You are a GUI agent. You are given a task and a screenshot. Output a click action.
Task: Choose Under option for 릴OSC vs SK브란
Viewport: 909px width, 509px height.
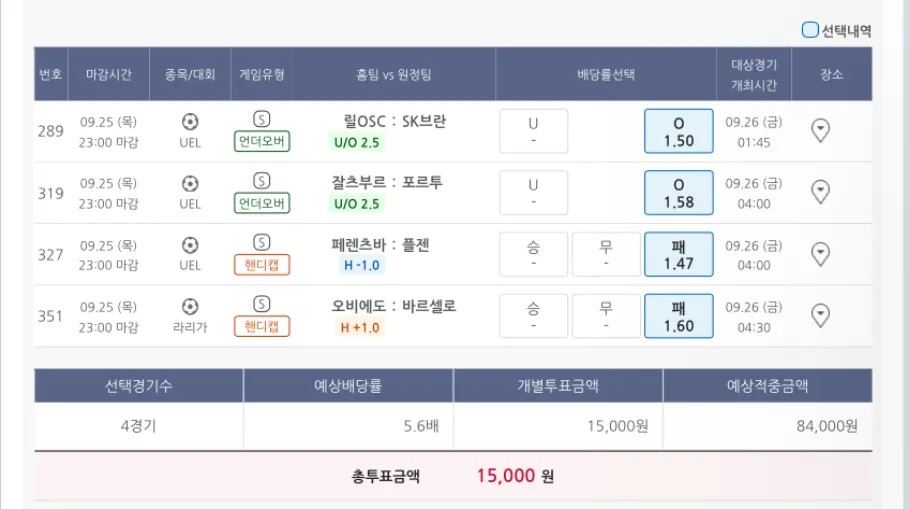coord(533,131)
